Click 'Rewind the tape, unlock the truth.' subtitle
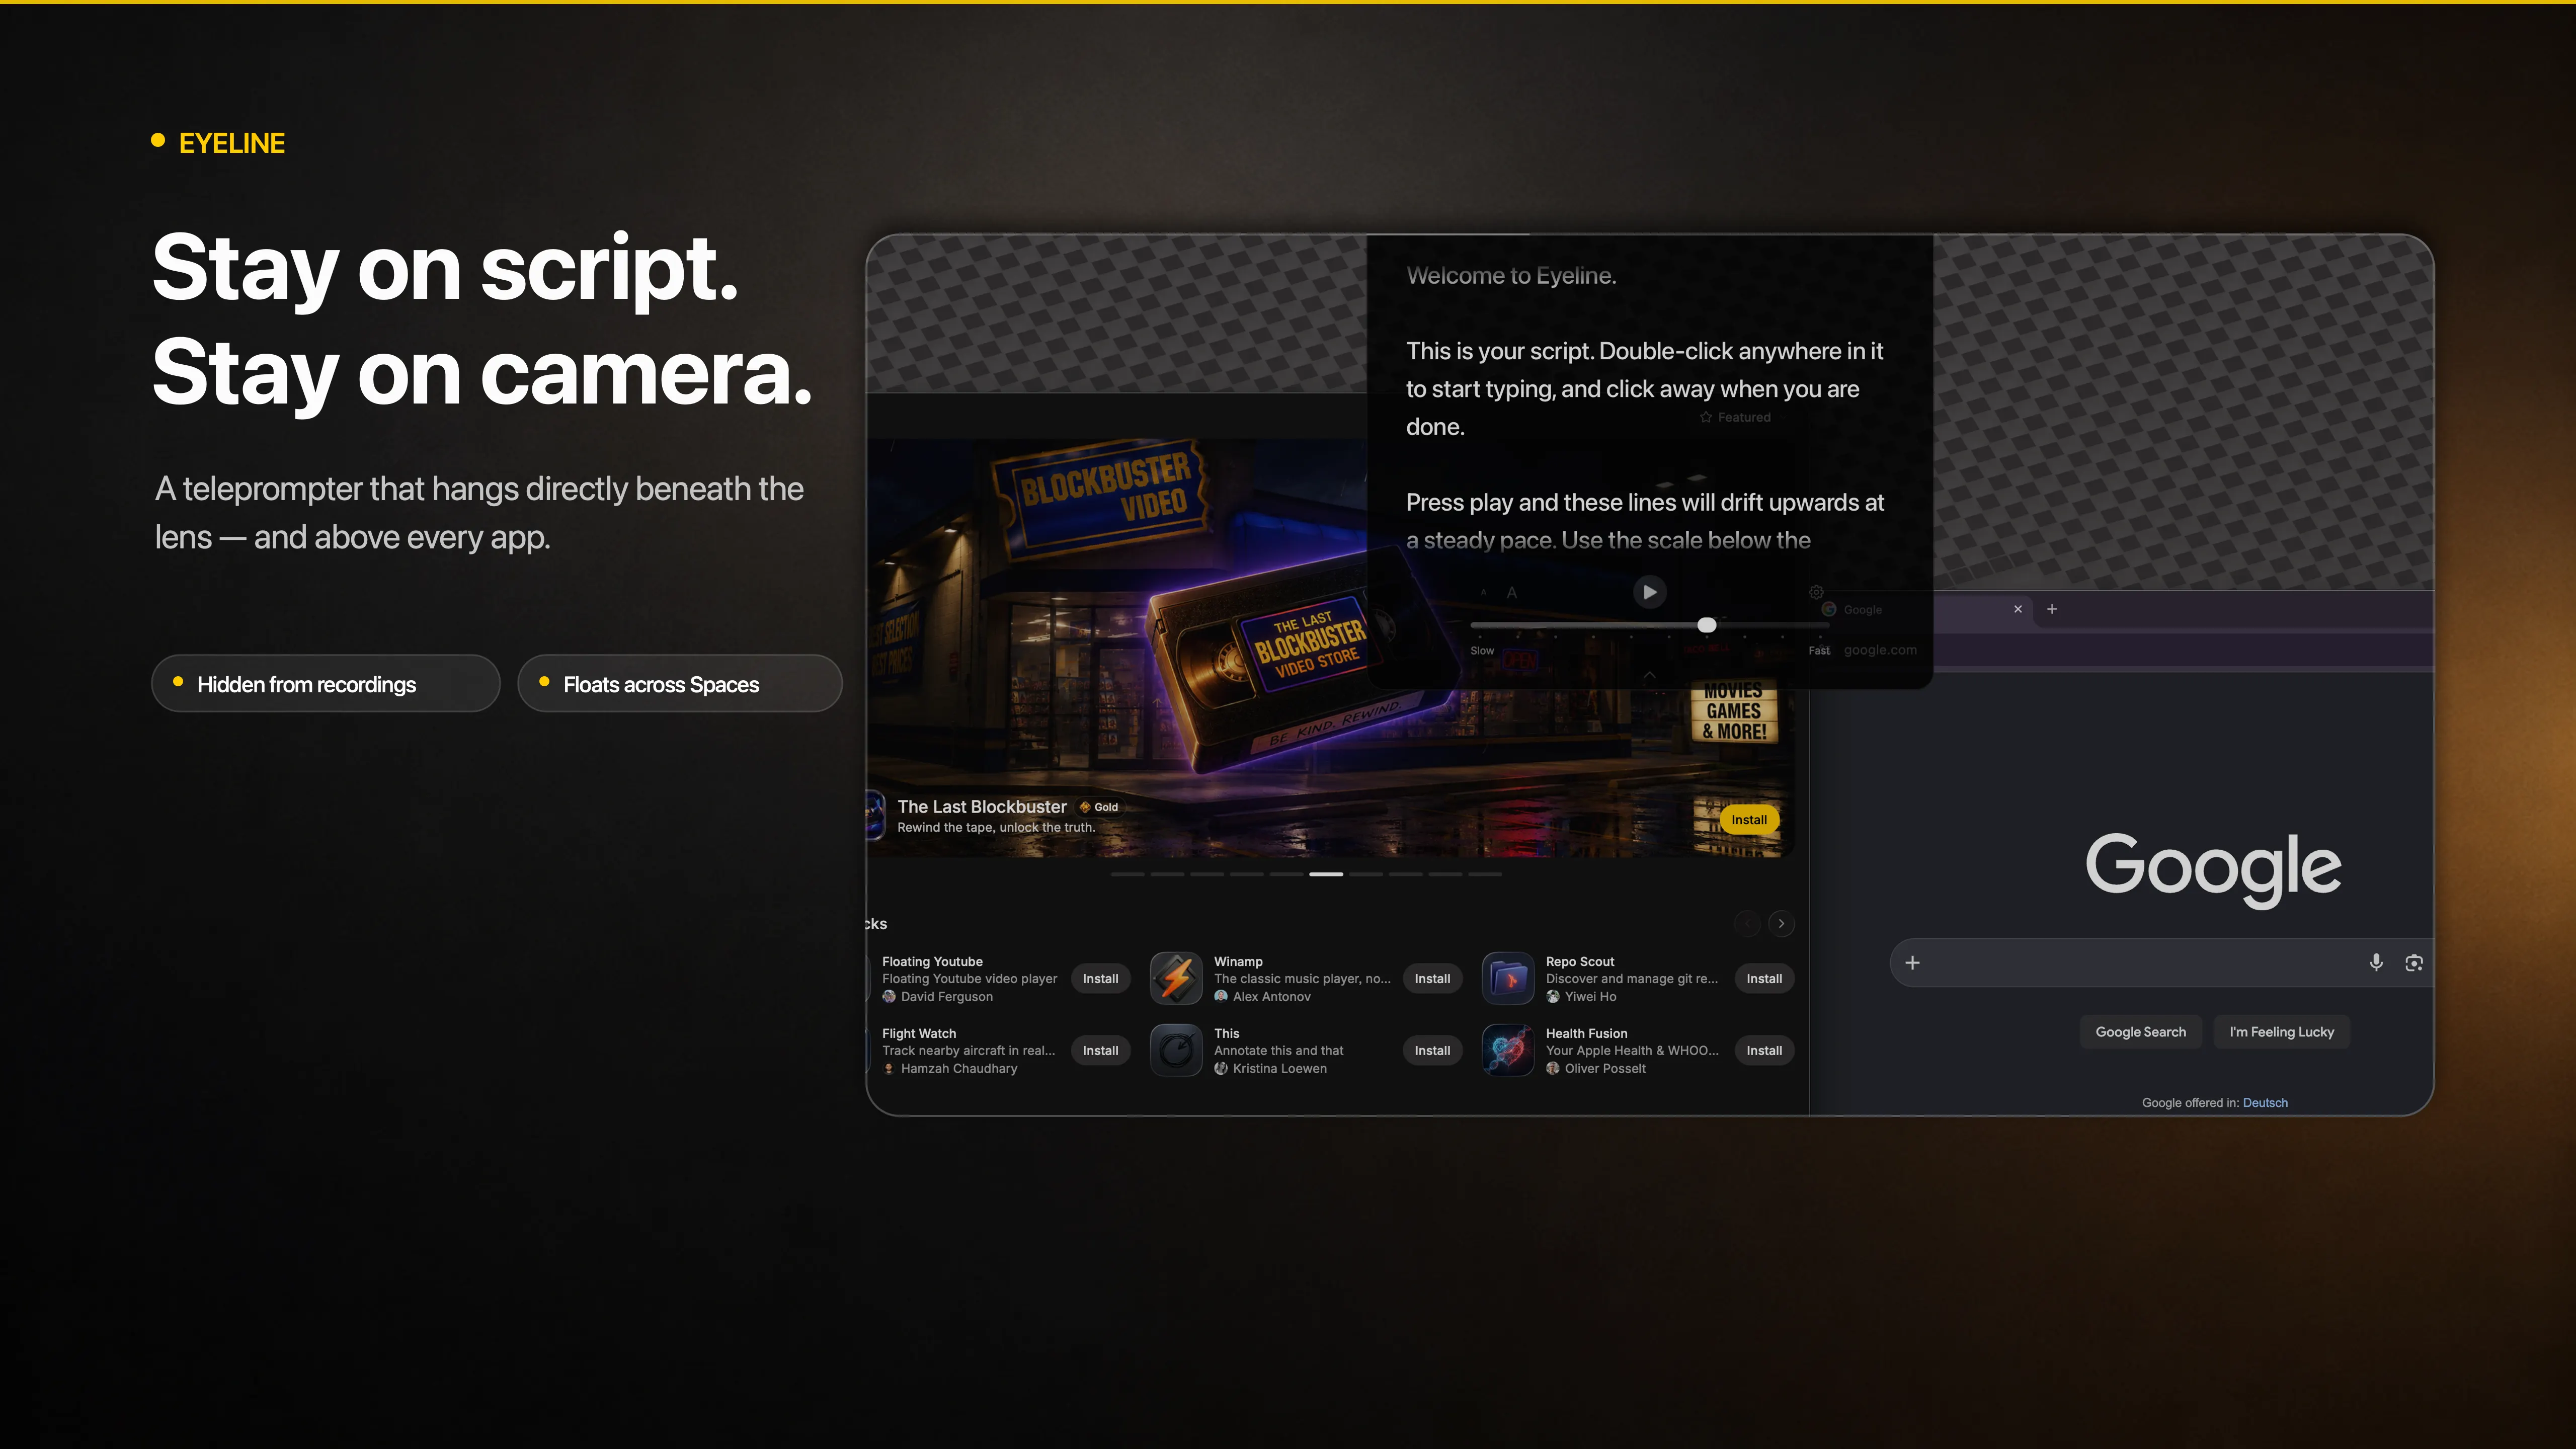Screen dimensions: 2576x1449 click(996, 828)
